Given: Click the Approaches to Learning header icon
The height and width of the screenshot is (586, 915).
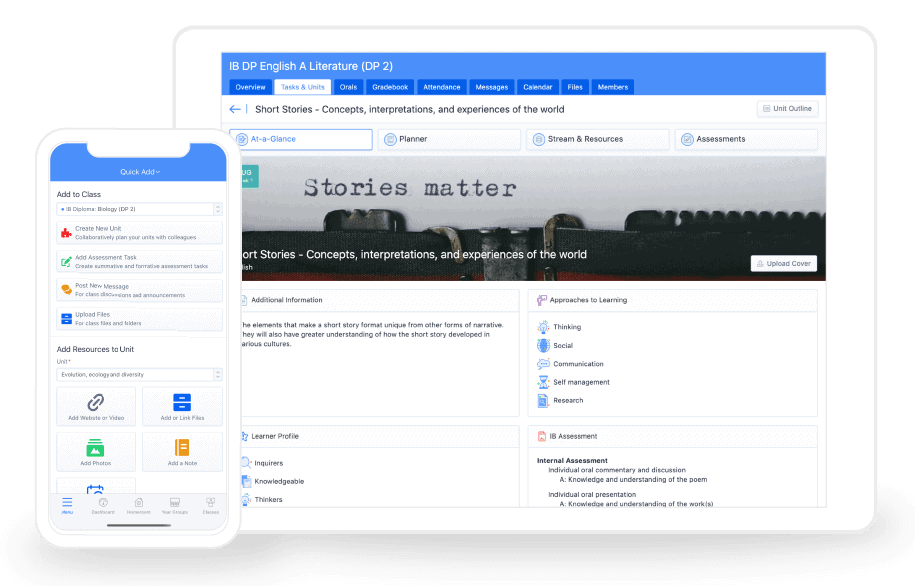Looking at the screenshot, I should click(x=542, y=300).
